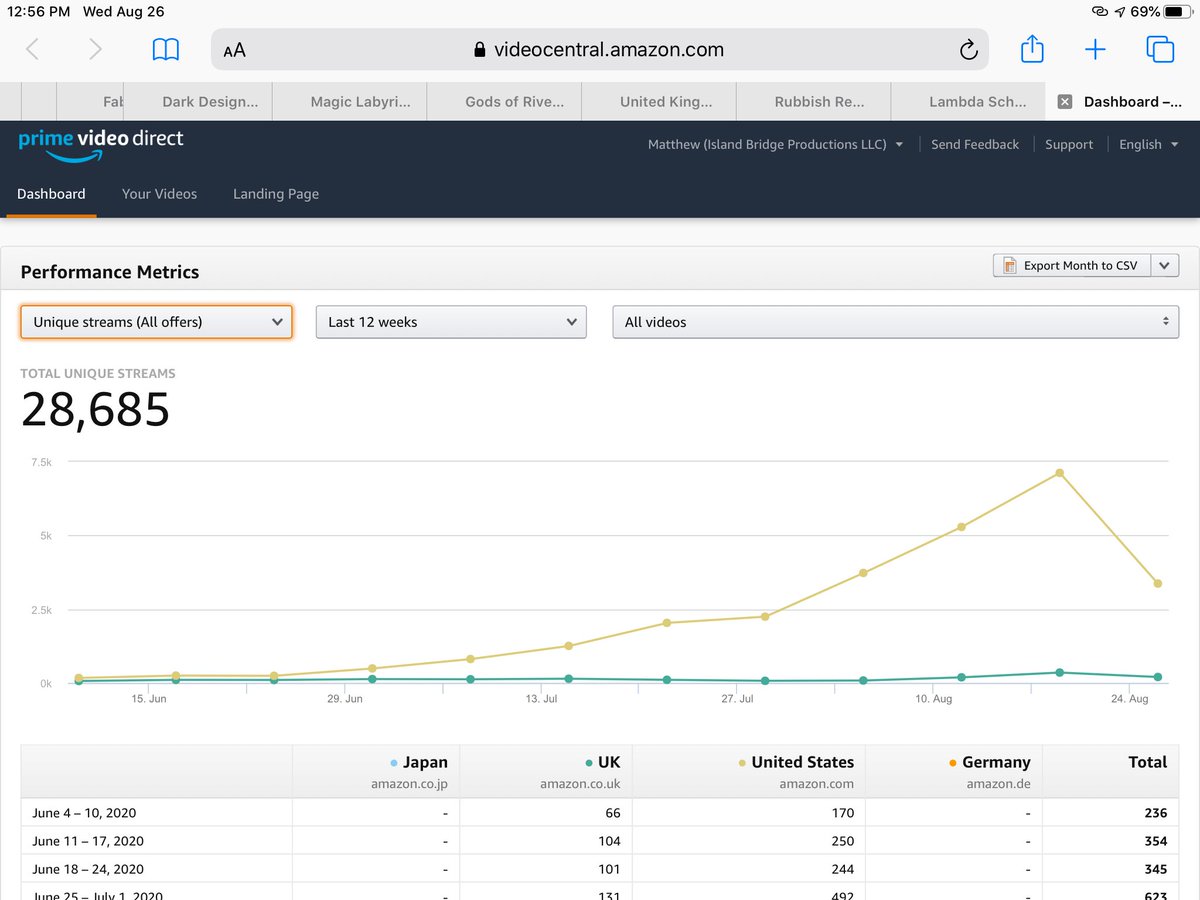Click the peak United States data point
The width and height of the screenshot is (1200, 900).
coord(1059,473)
